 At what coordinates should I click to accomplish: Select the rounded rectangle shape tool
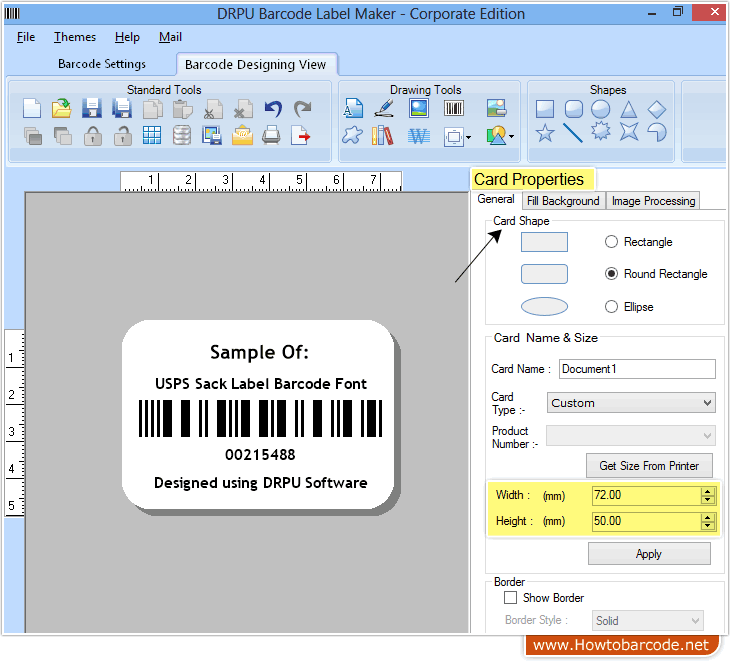[x=574, y=109]
